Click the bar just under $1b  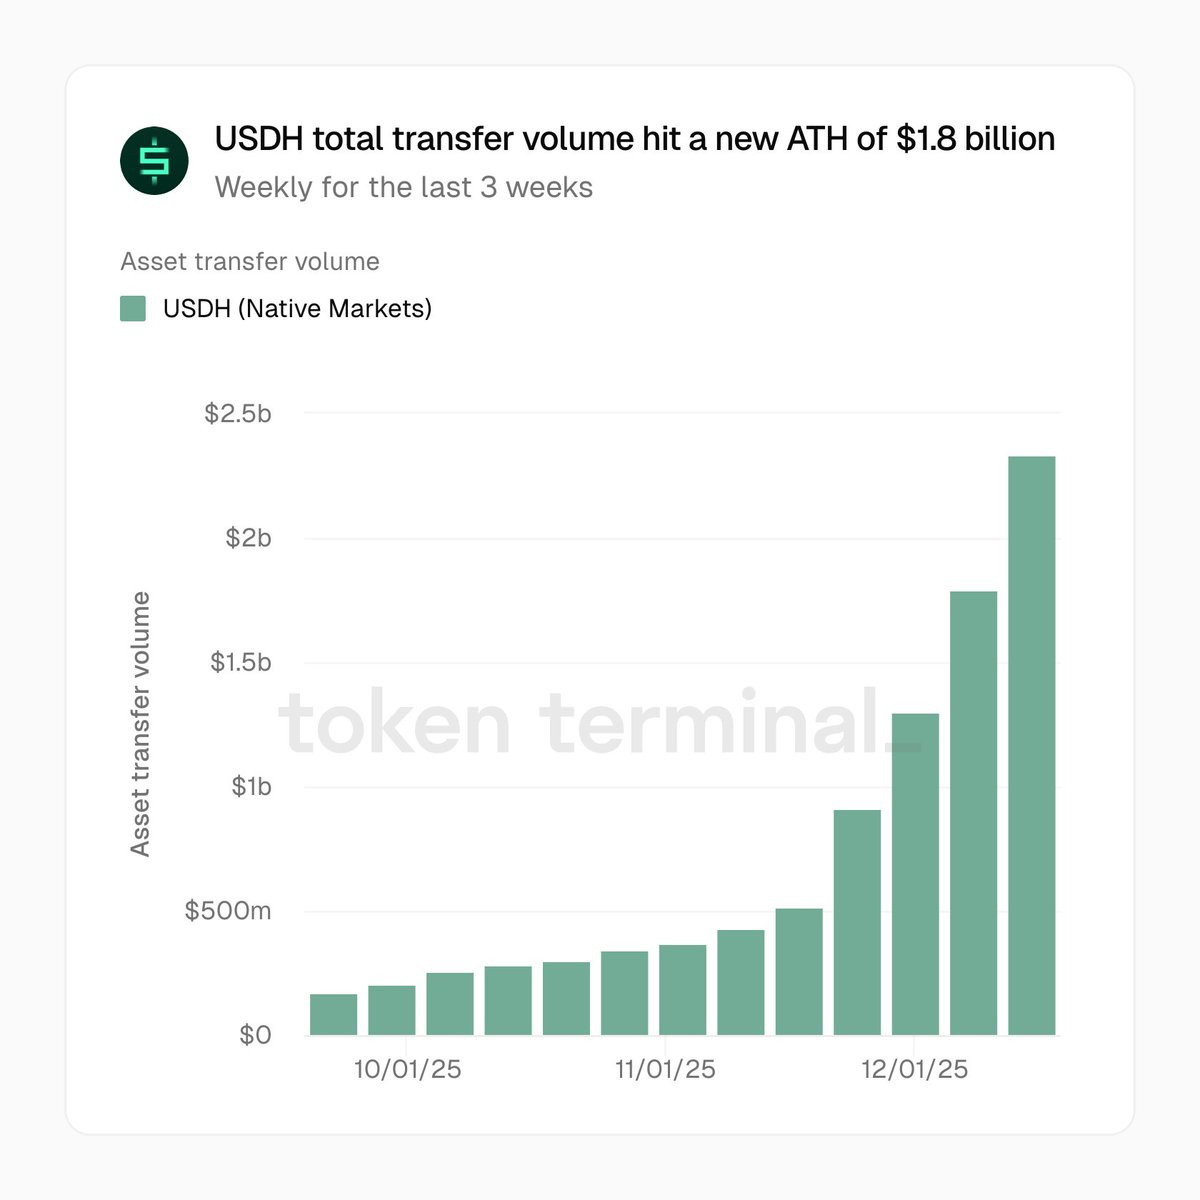(857, 922)
